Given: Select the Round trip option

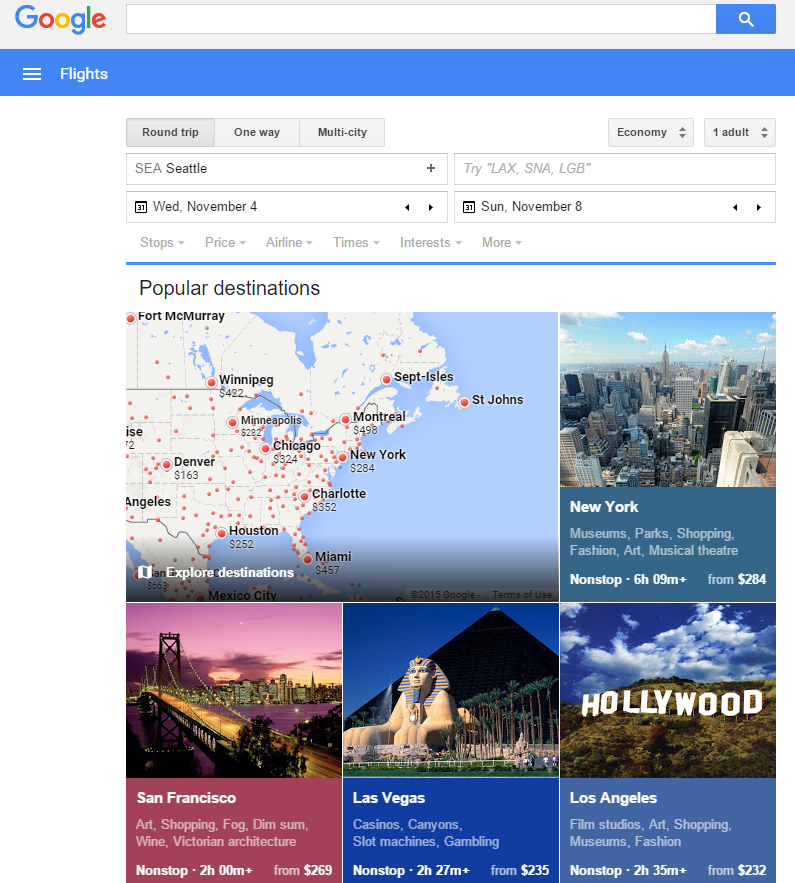Looking at the screenshot, I should pos(170,132).
